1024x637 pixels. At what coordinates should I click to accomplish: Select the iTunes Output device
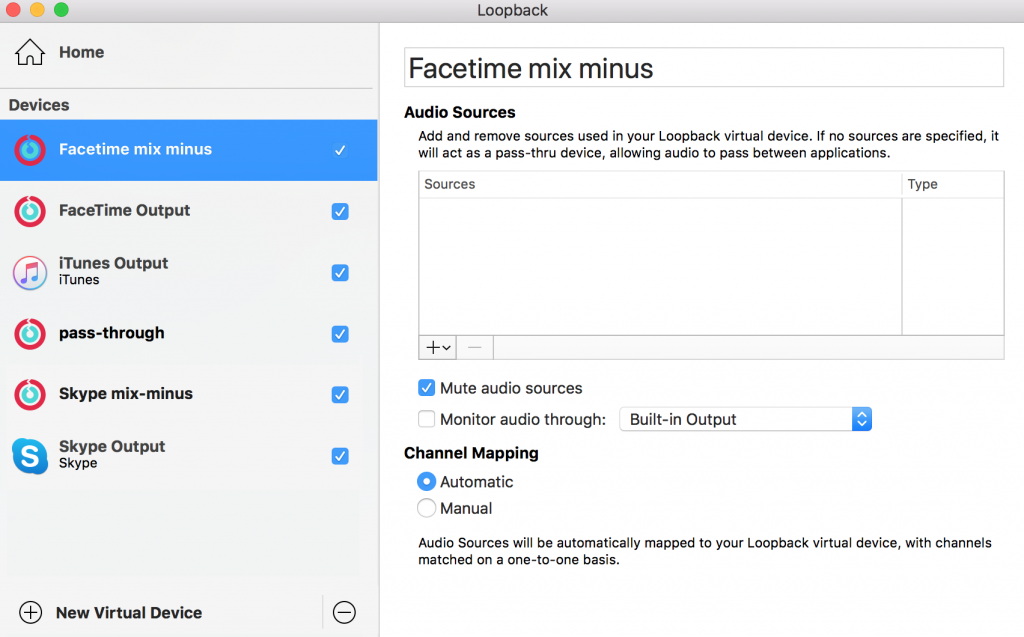point(189,272)
